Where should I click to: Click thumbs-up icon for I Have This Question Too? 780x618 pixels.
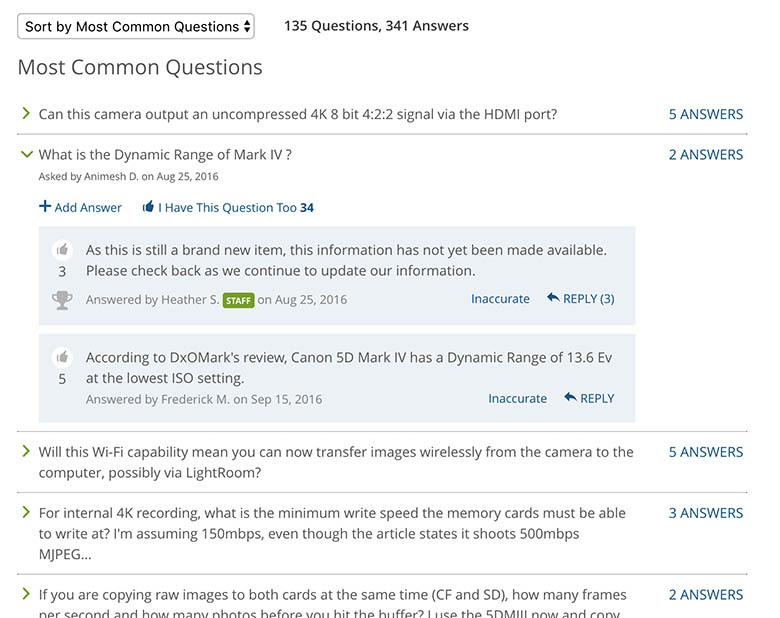pyautogui.click(x=148, y=207)
